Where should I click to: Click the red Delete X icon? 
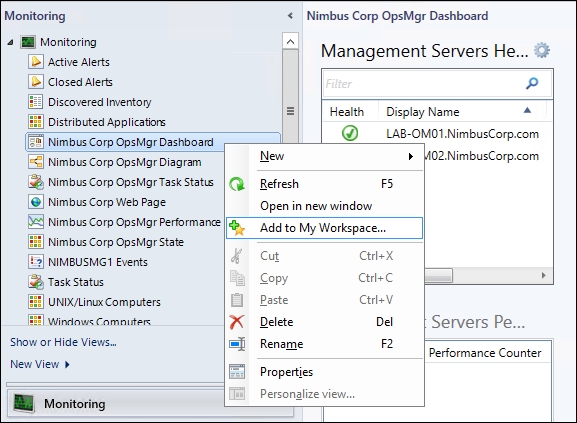tap(237, 322)
